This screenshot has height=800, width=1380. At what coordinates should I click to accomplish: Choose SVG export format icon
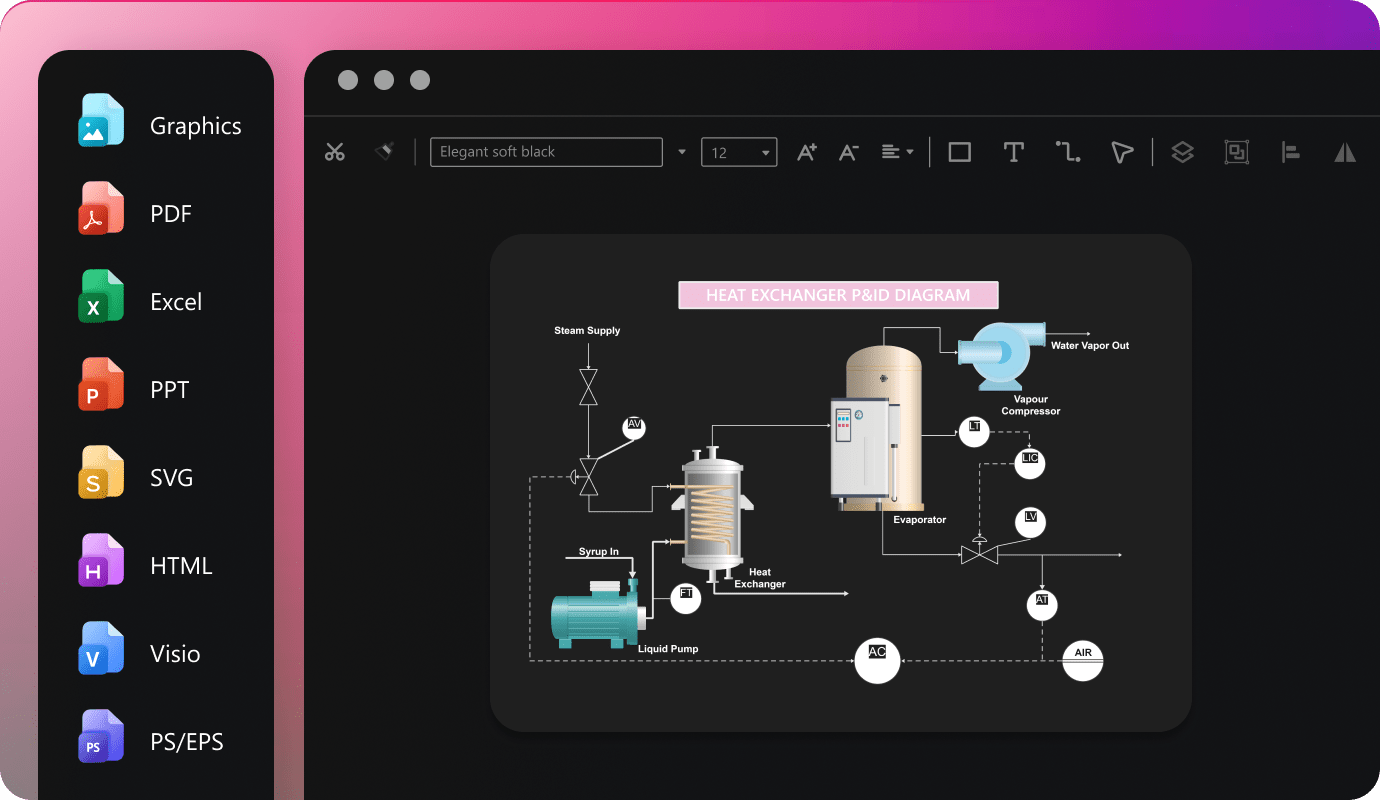click(101, 473)
